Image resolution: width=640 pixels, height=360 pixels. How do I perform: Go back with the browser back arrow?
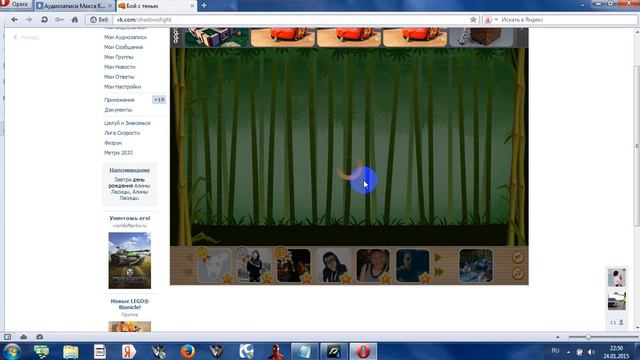pos(14,20)
